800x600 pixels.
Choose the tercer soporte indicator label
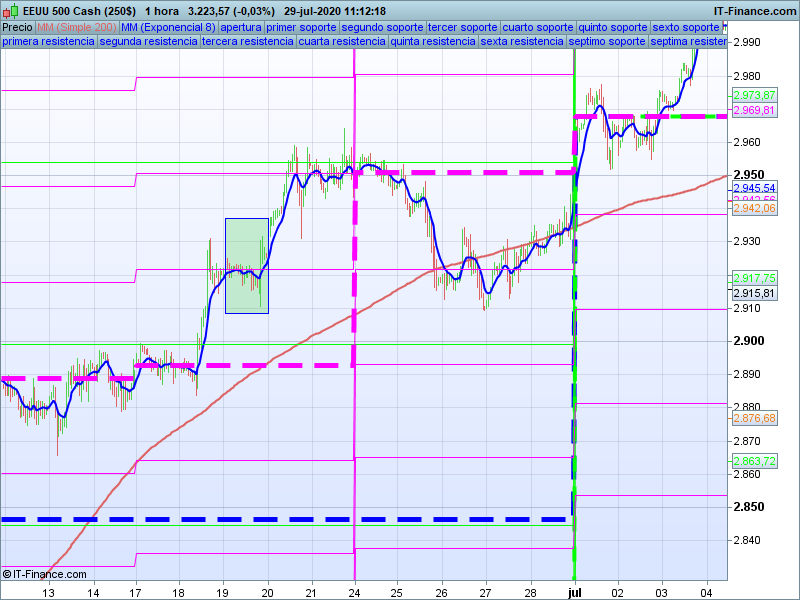click(461, 27)
